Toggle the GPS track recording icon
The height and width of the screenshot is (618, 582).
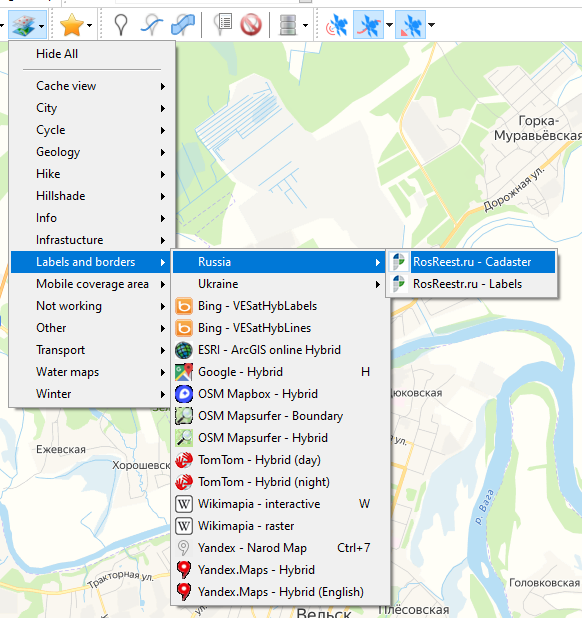coord(368,25)
